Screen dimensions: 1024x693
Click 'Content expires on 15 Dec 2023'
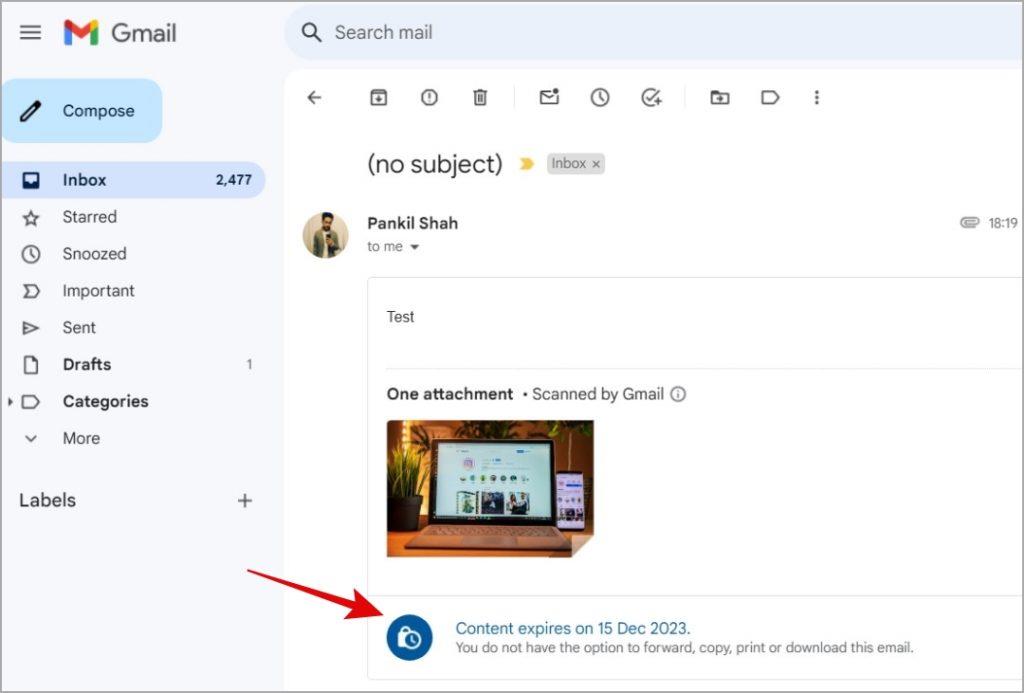tap(573, 628)
